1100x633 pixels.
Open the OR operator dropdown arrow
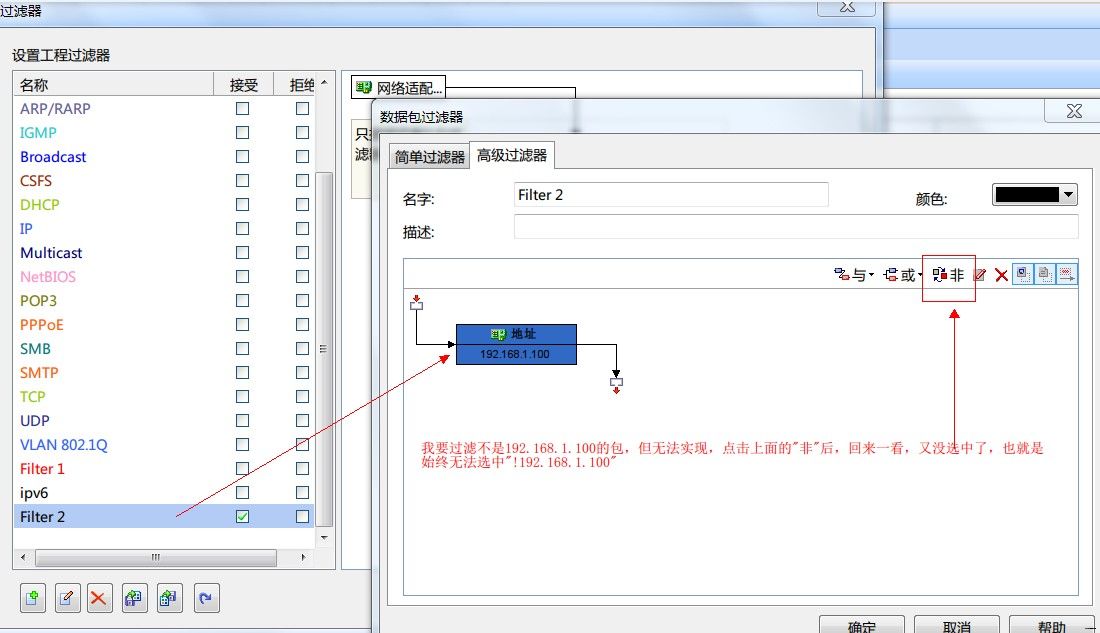click(921, 275)
